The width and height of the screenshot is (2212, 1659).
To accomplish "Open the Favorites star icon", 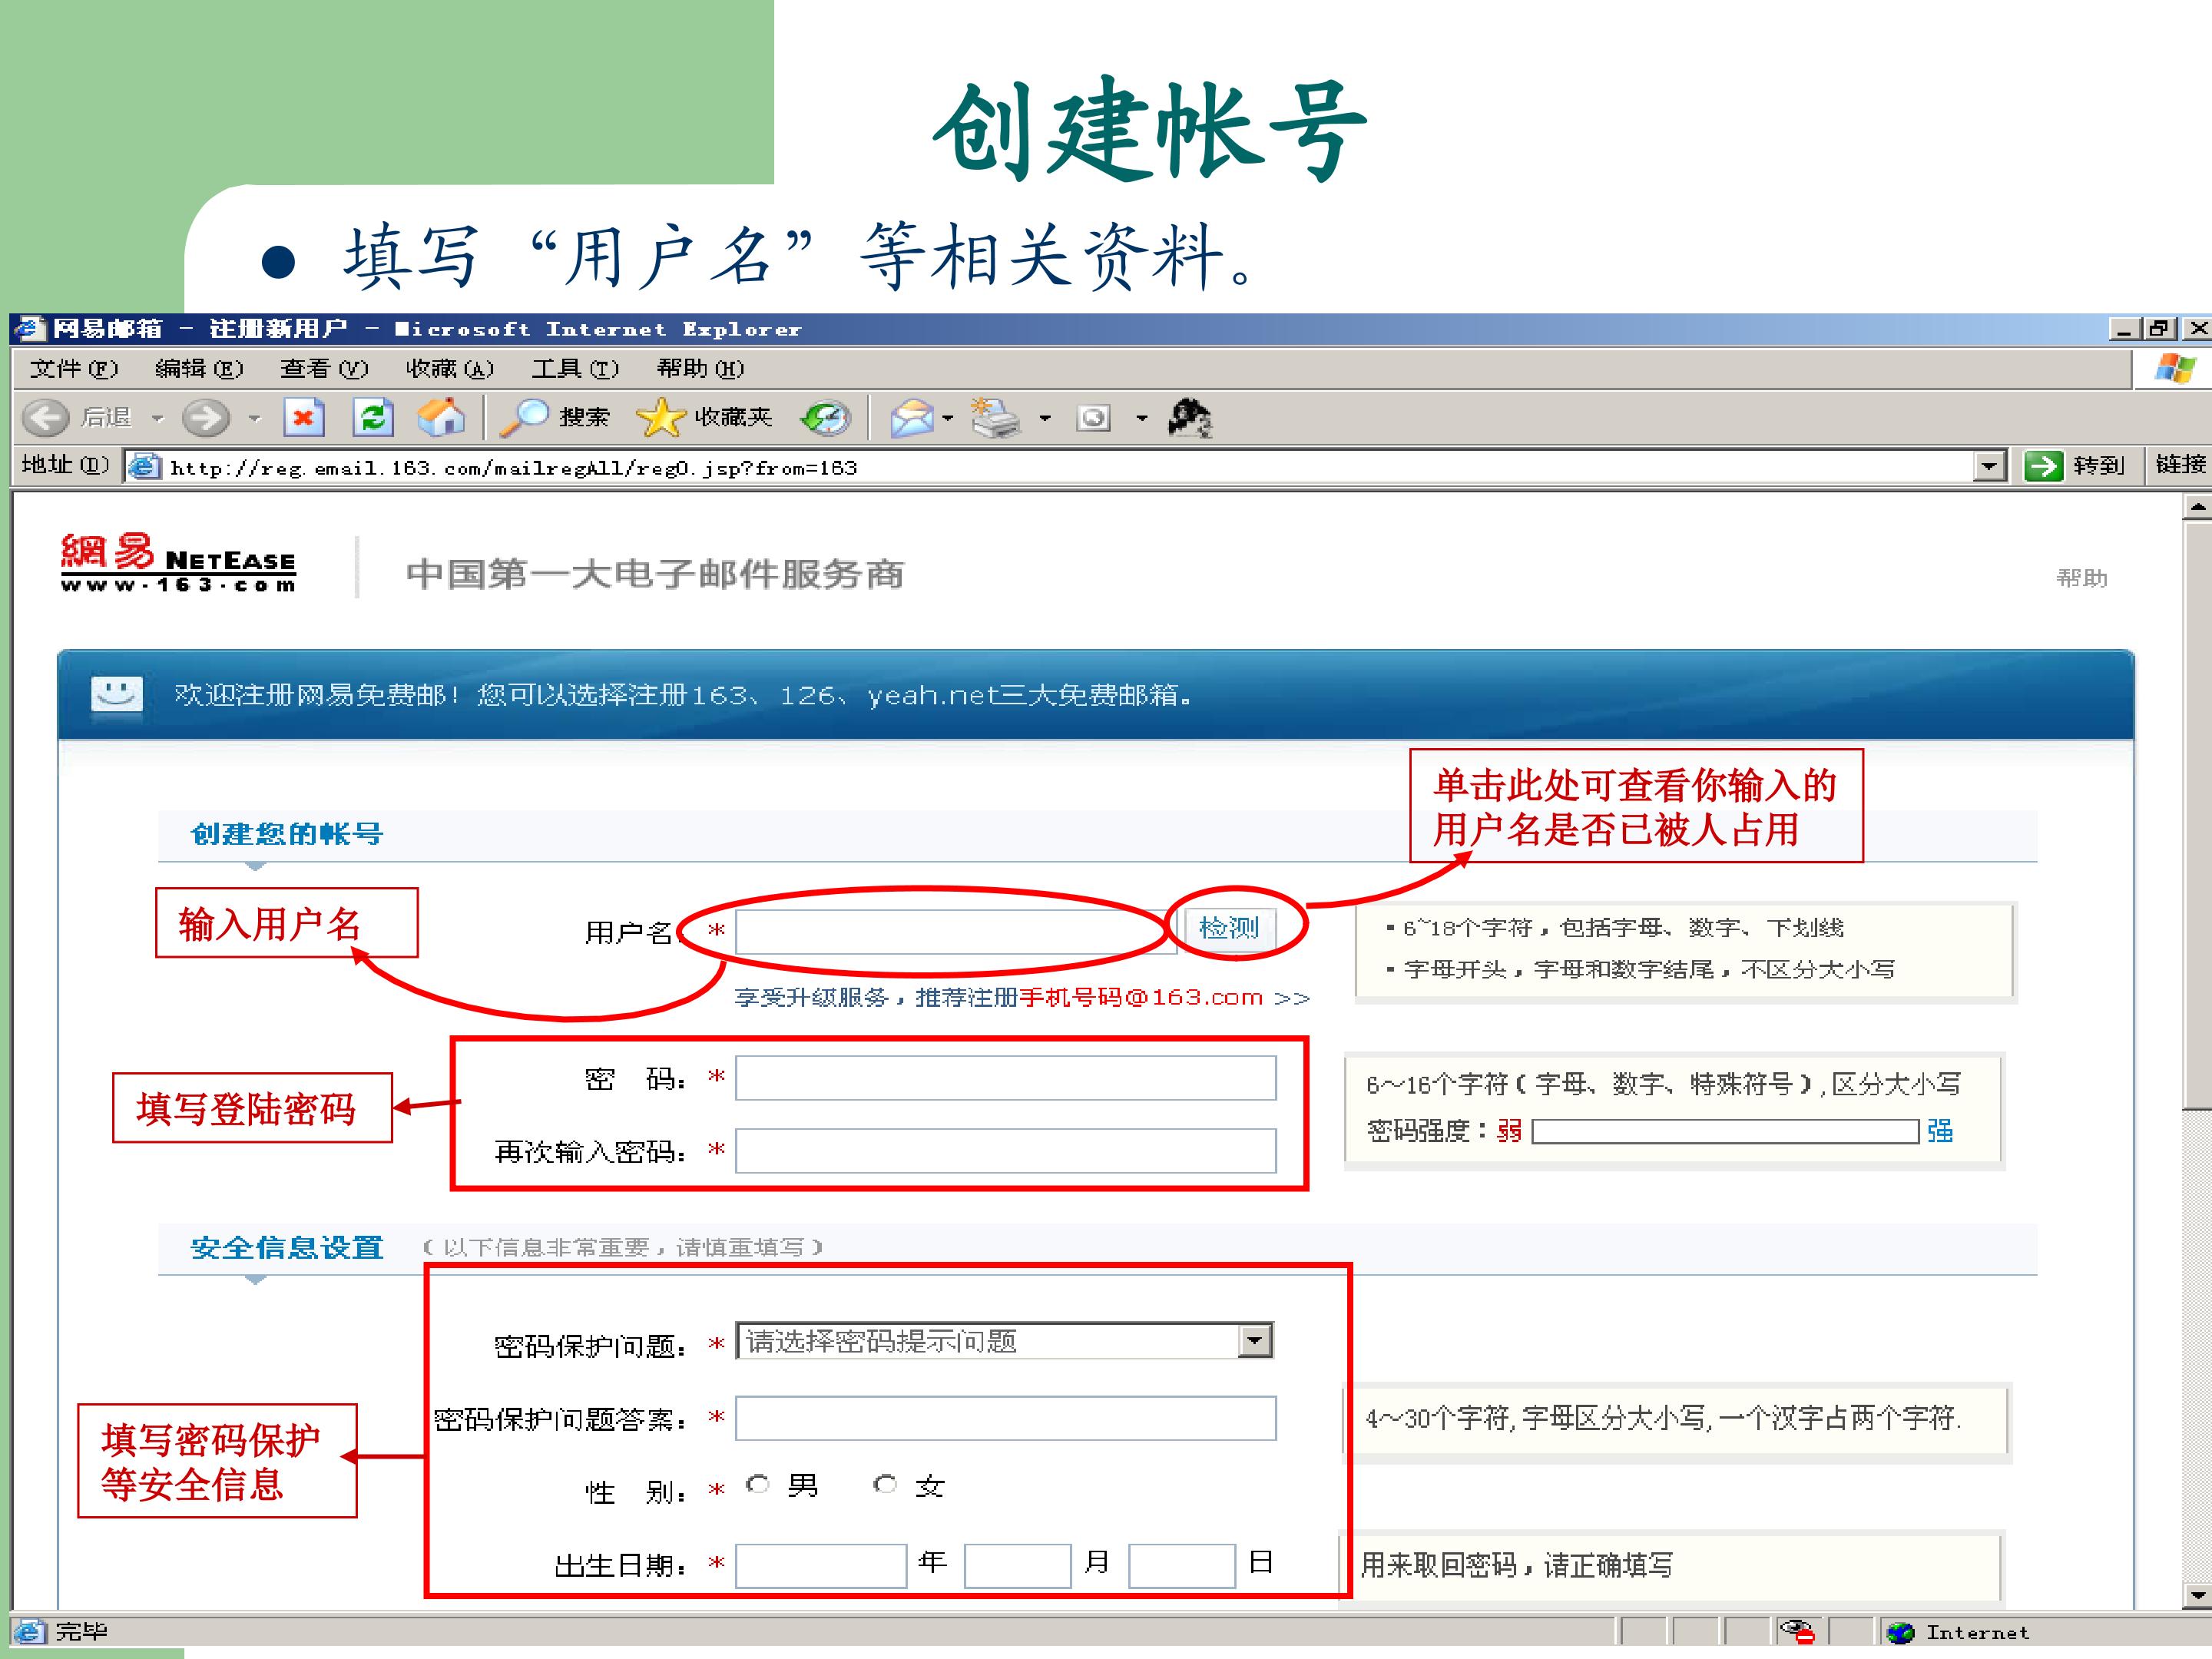I will [x=660, y=417].
